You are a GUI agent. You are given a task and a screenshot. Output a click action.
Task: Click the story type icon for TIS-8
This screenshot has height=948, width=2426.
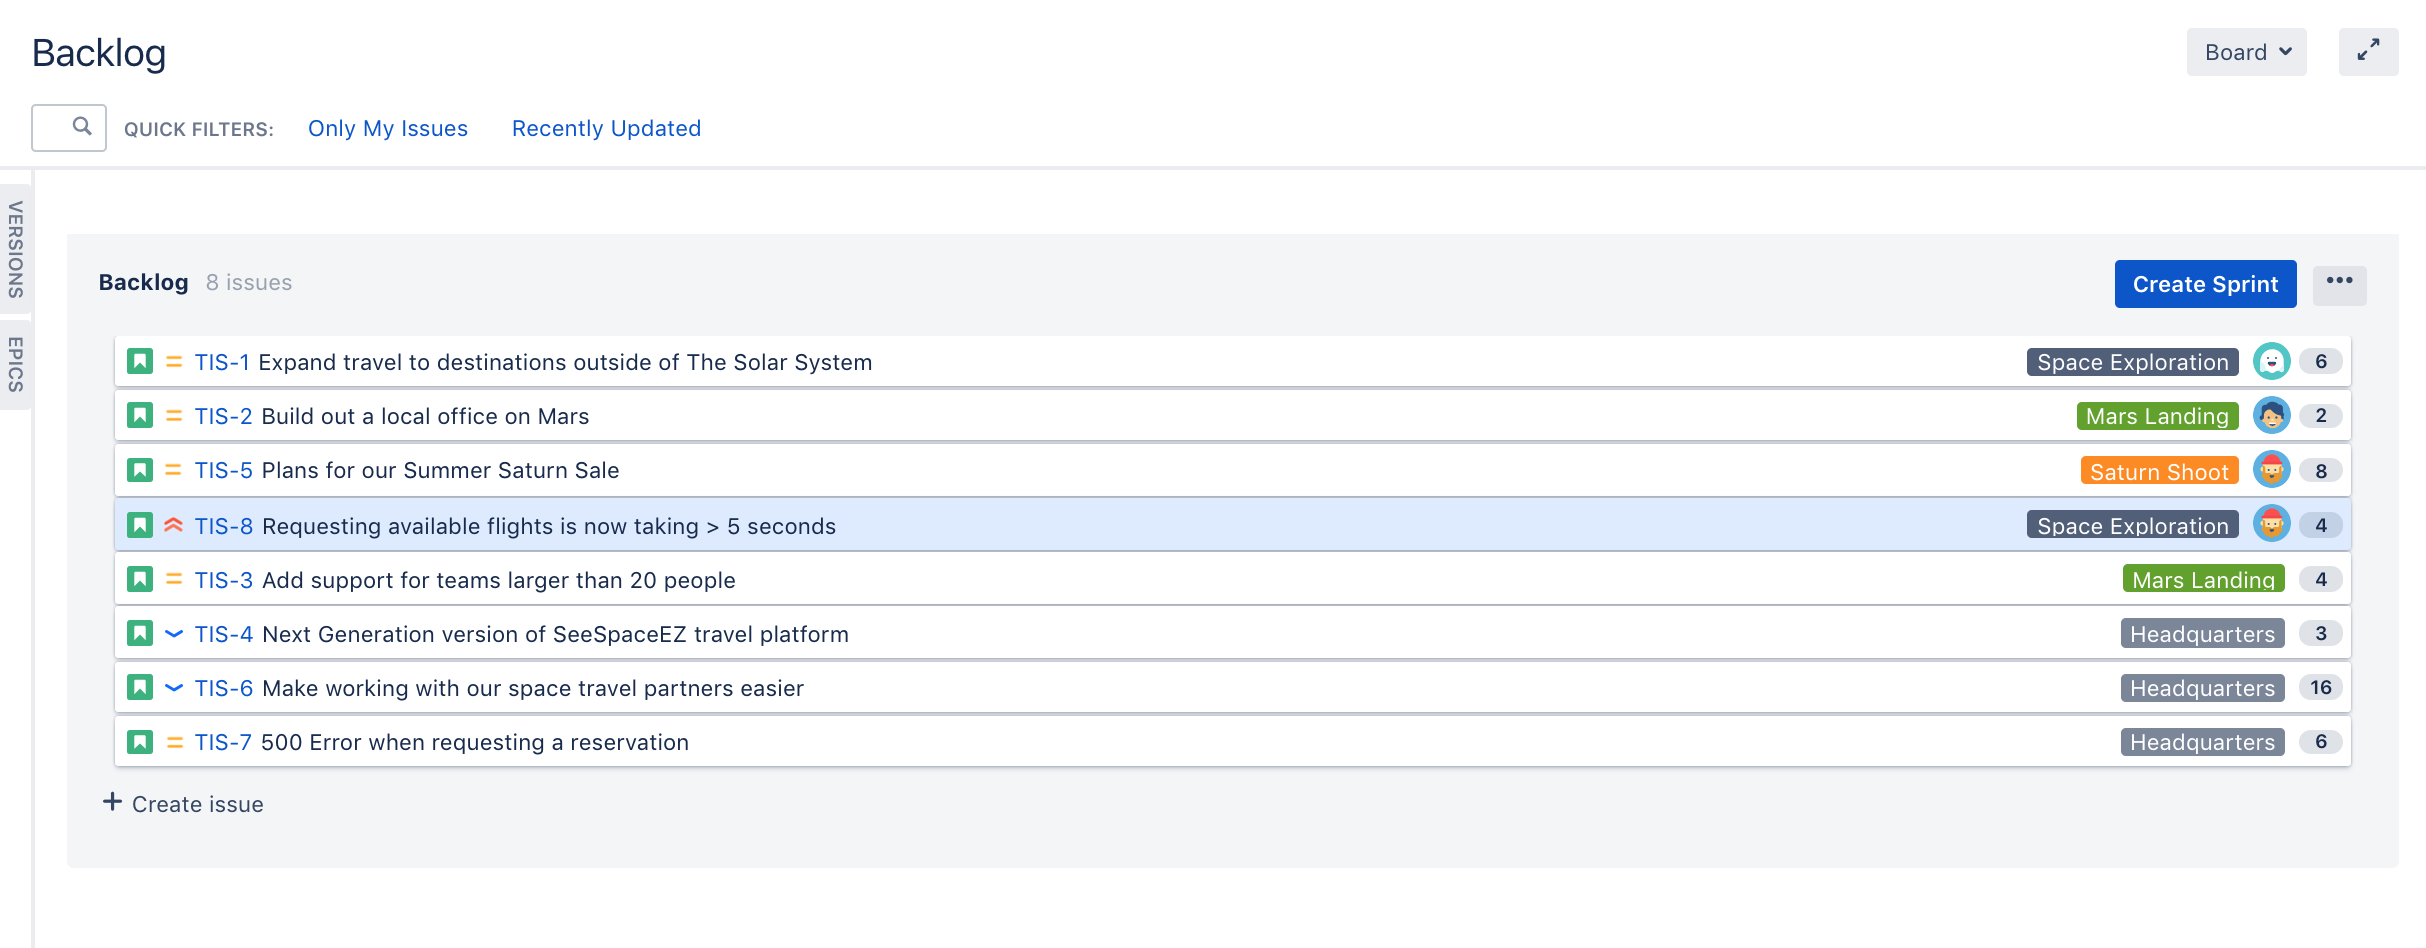click(140, 525)
